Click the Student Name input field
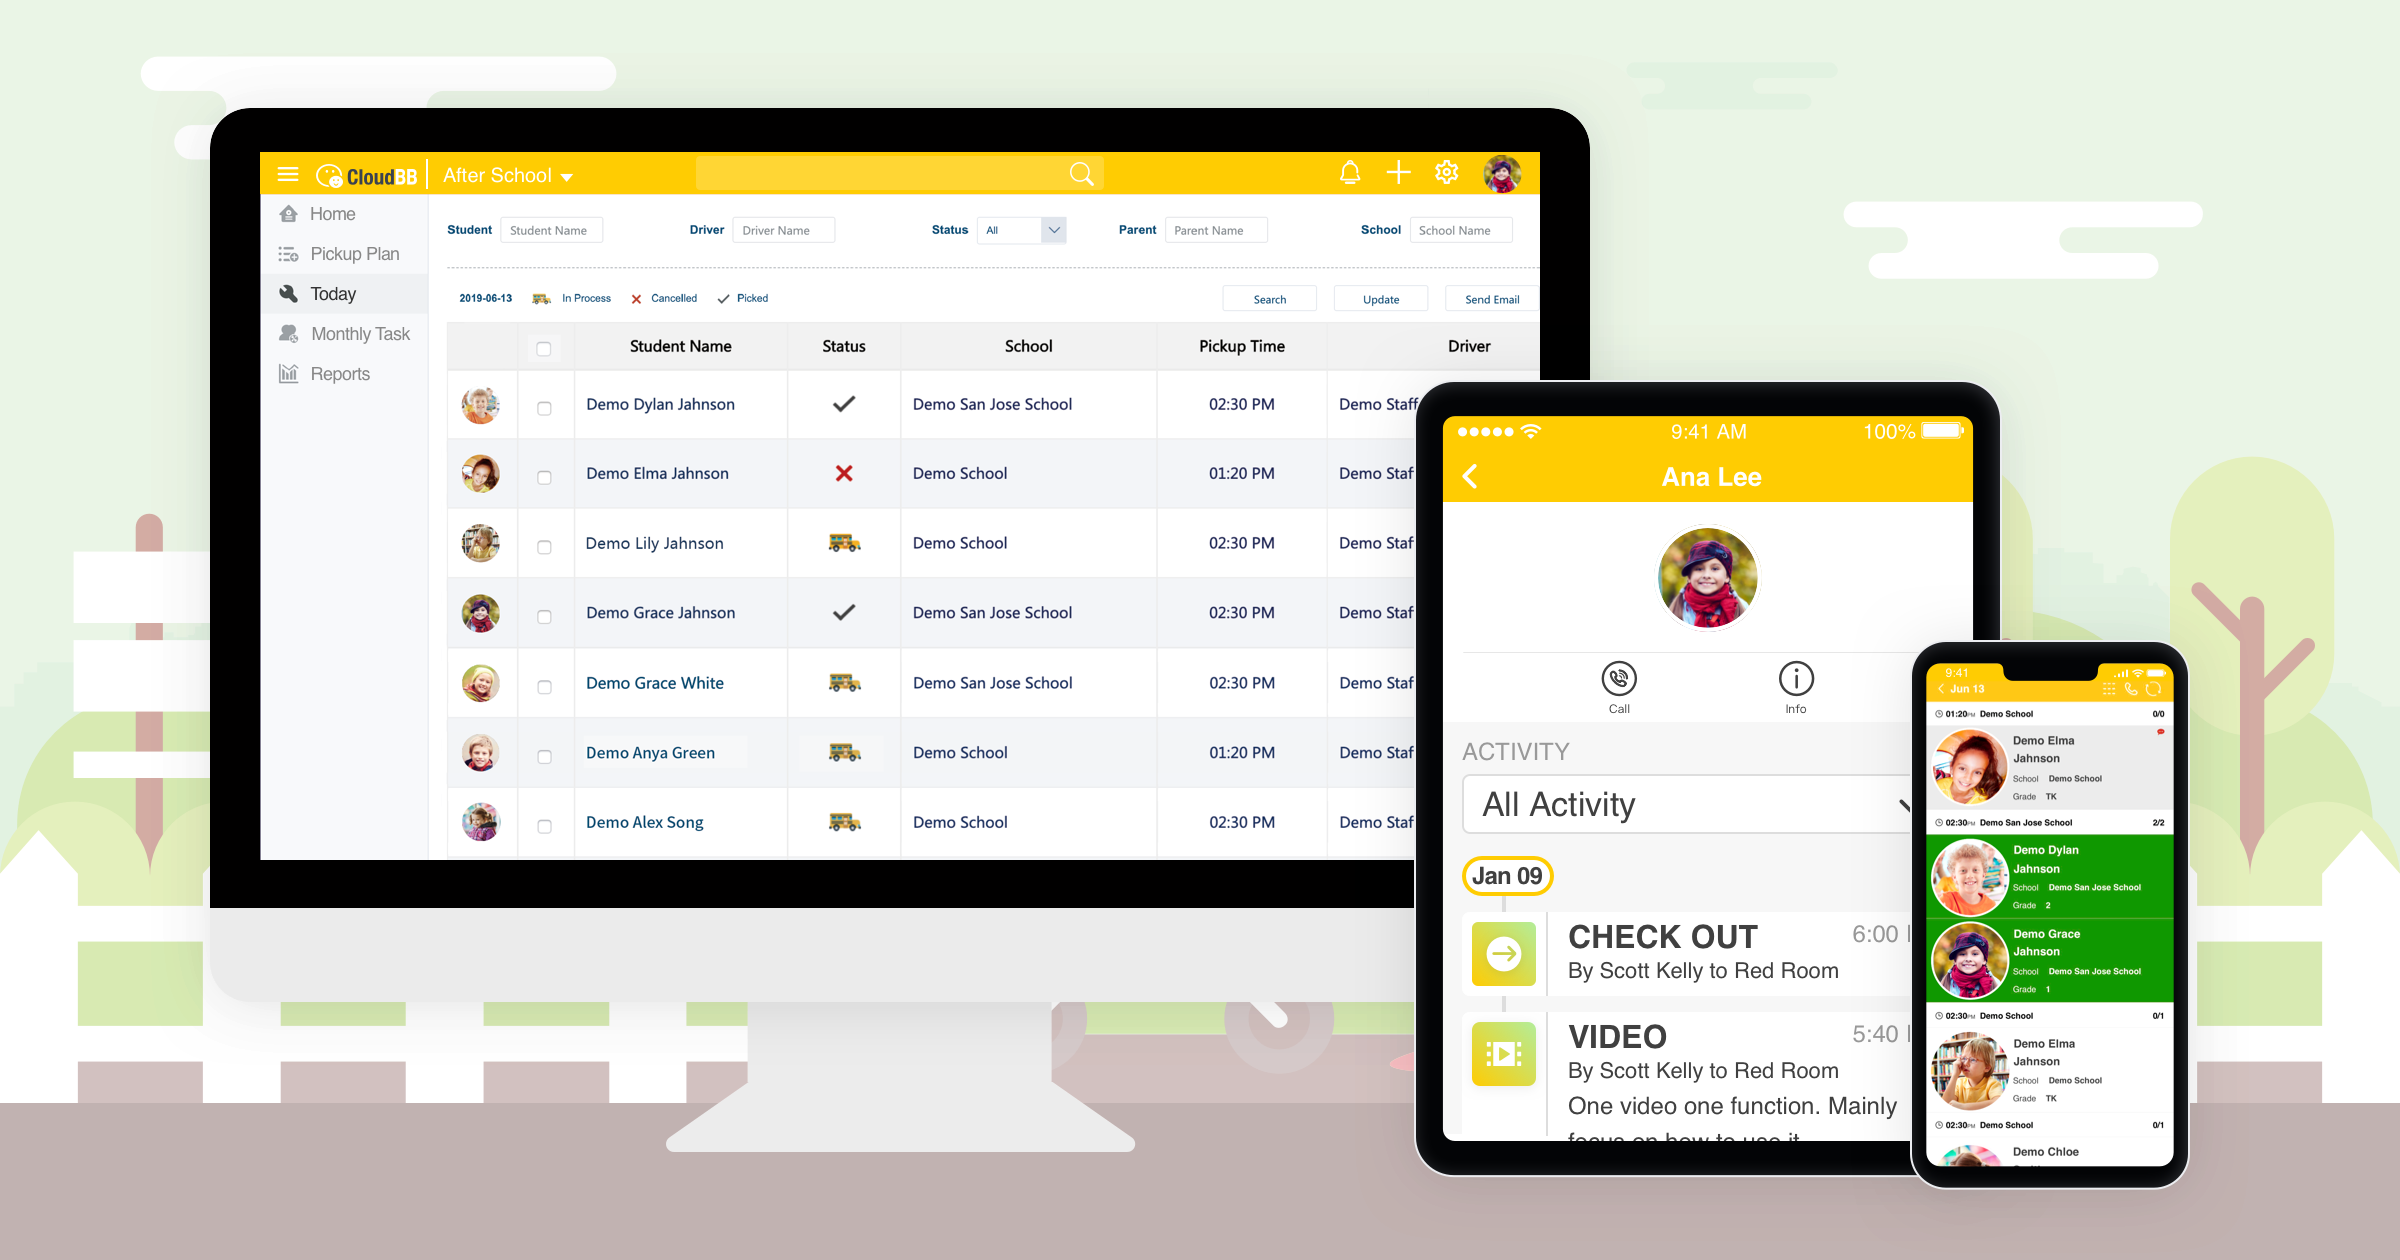This screenshot has width=2400, height=1260. pos(551,230)
